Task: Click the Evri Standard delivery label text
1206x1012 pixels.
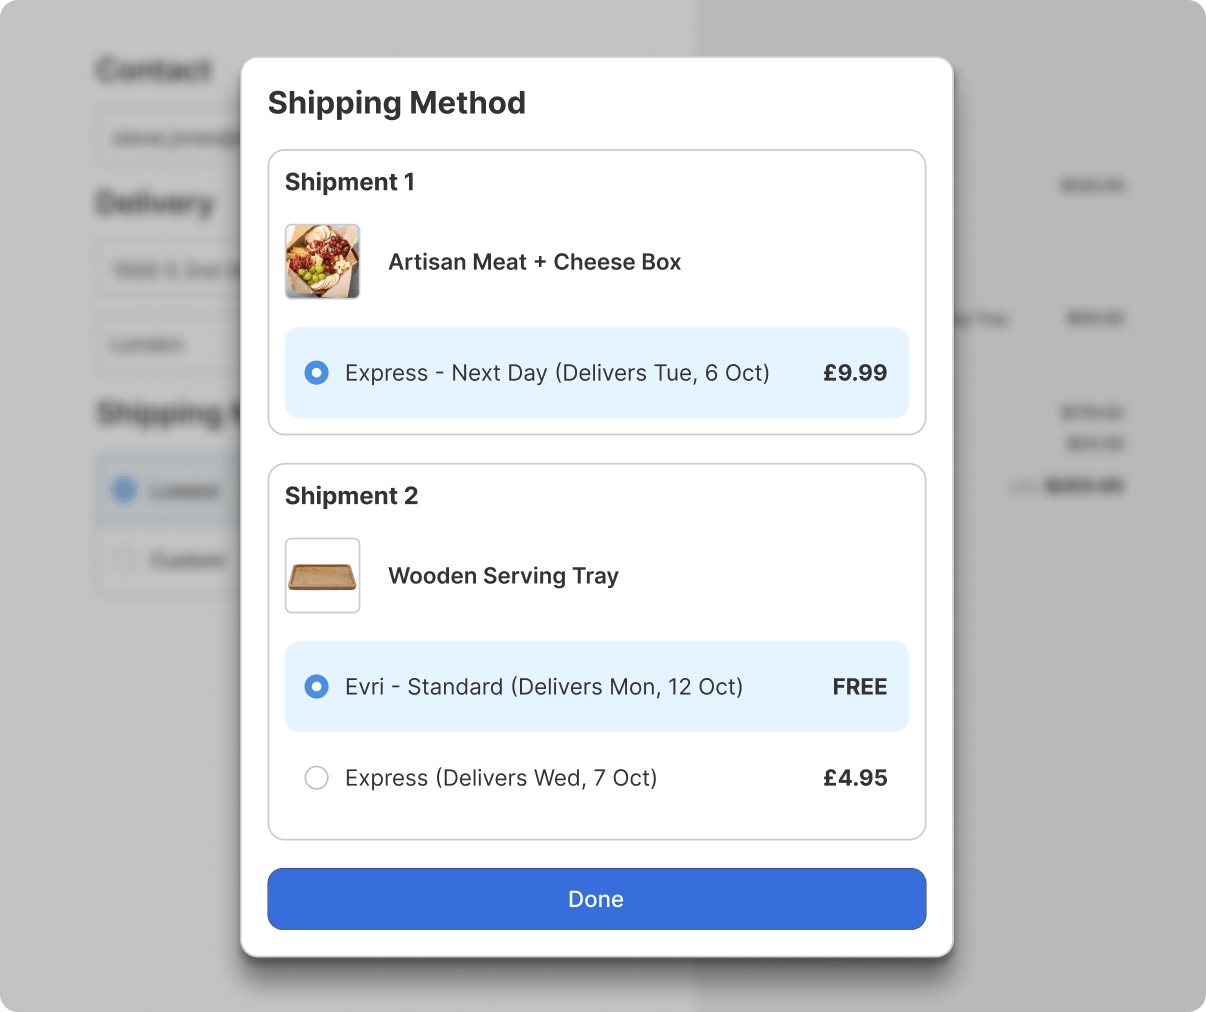Action: (x=544, y=687)
